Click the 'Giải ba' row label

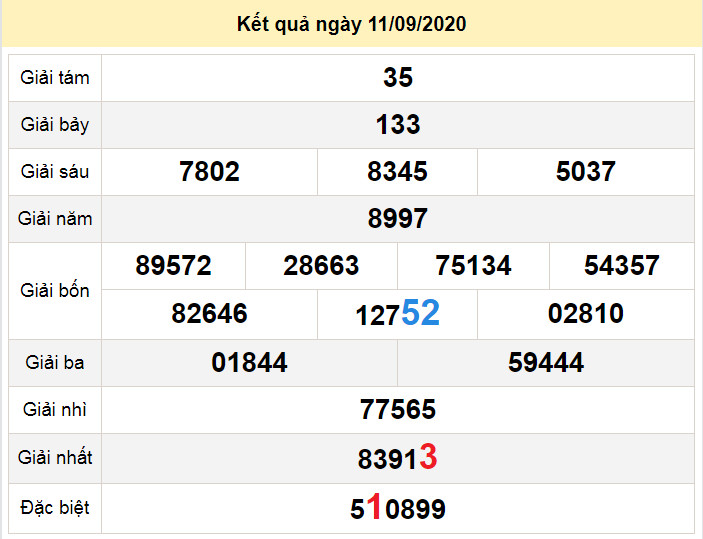click(x=55, y=362)
